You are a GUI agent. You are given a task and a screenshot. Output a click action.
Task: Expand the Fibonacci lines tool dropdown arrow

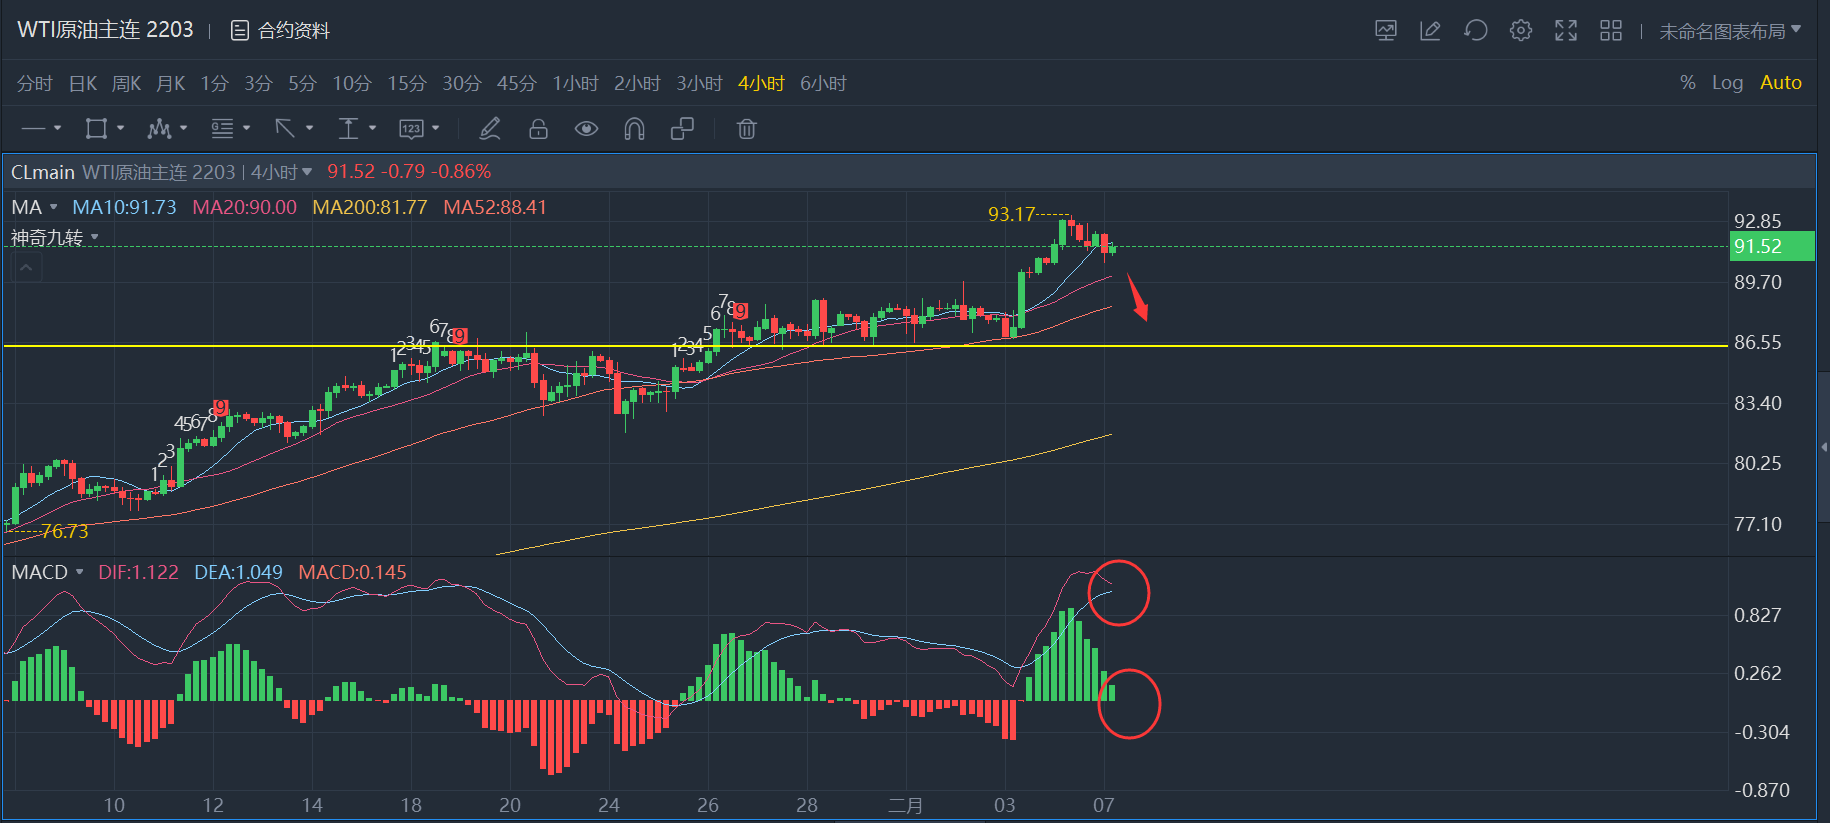(x=247, y=128)
